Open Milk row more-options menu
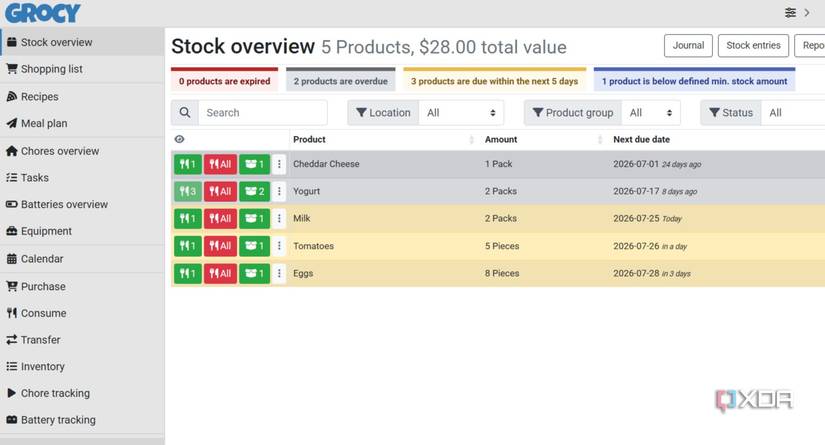 (279, 218)
